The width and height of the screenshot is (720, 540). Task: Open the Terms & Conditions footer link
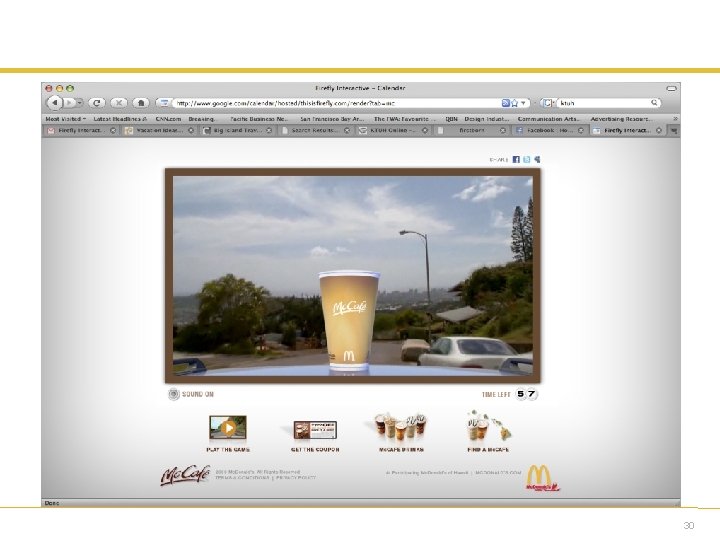tap(242, 478)
